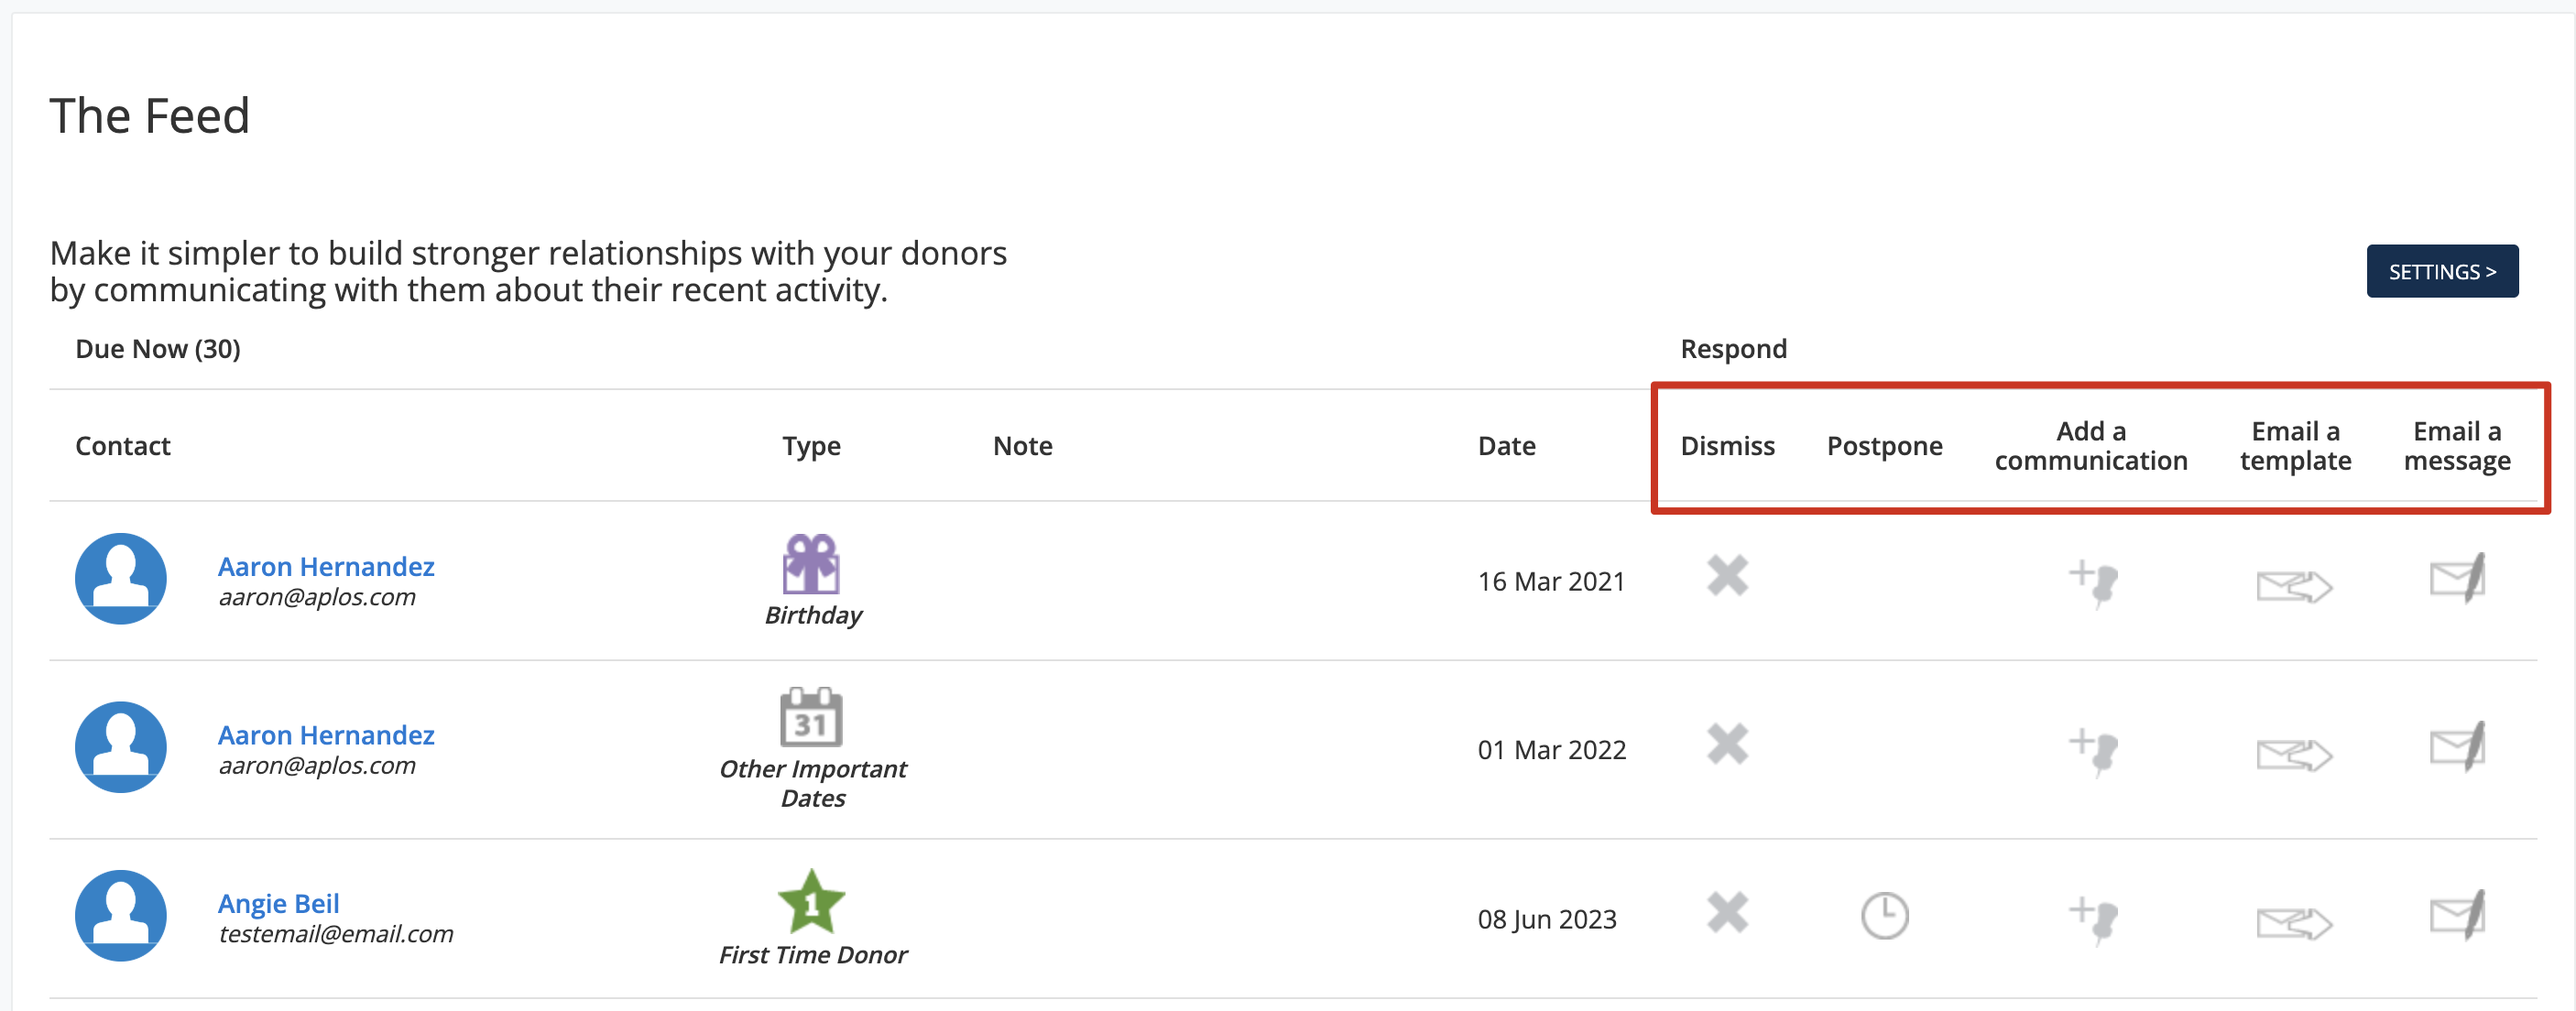Add communication for the 01 Mar 2022 row
Screen dimensions: 2576x1011
[x=2093, y=752]
